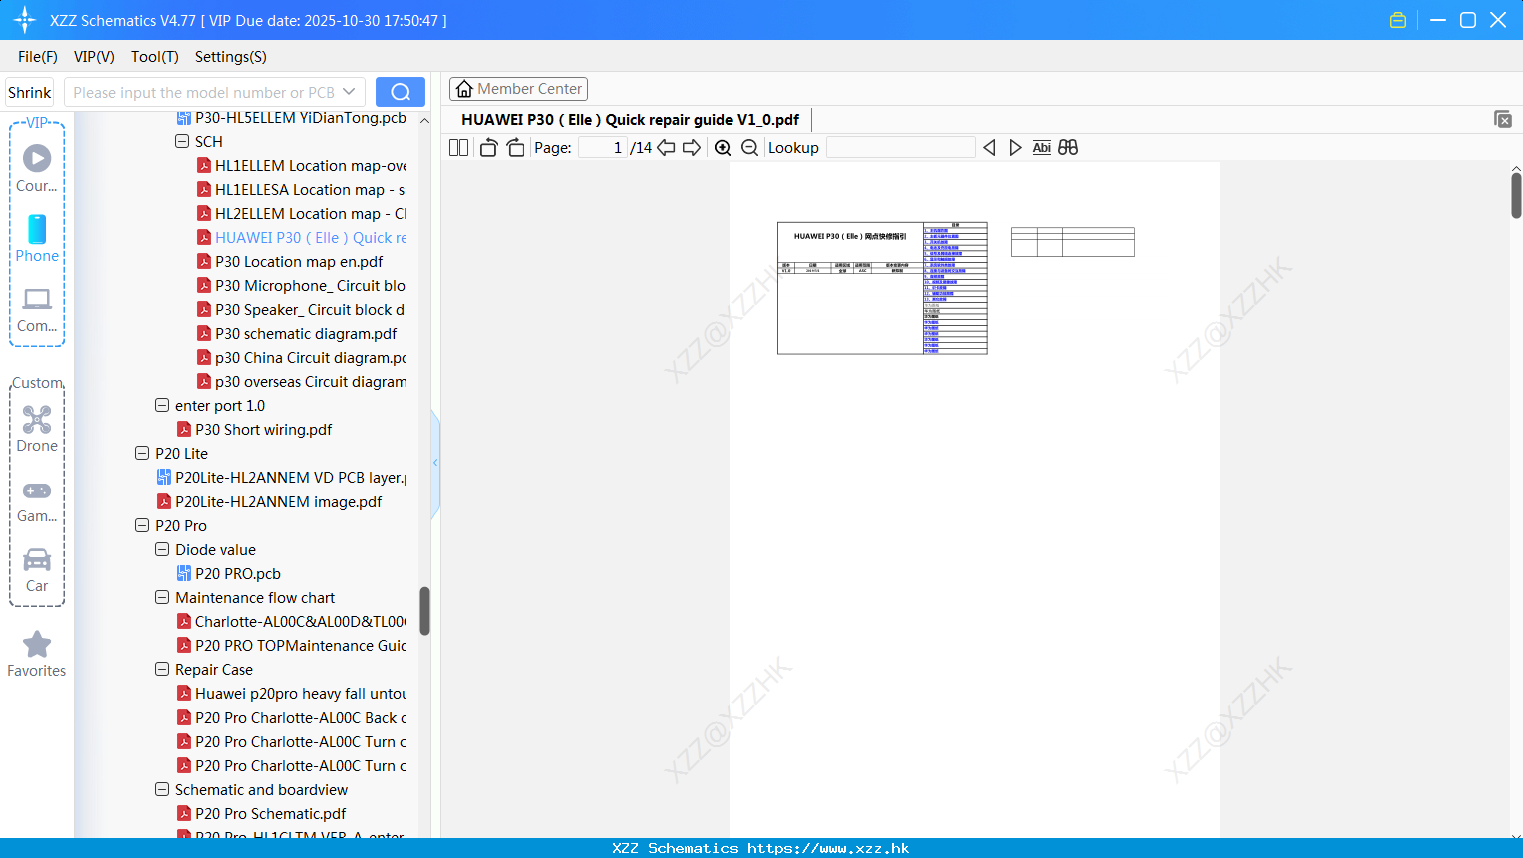1523x858 pixels.
Task: Open the File(F) menu
Action: (38, 57)
